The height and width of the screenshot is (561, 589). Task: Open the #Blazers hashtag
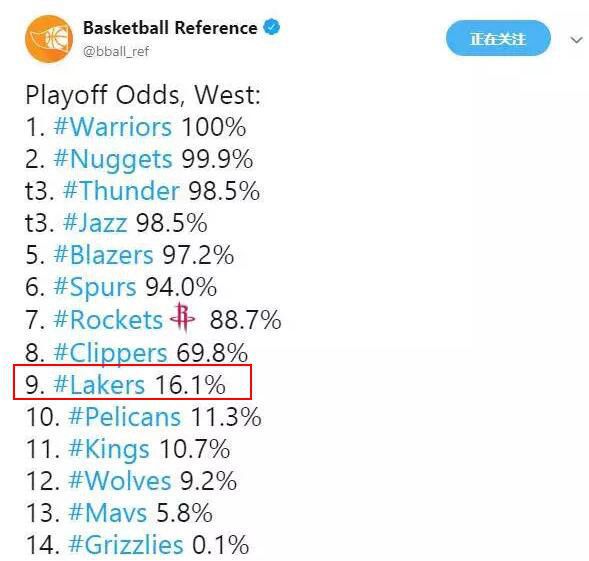point(103,255)
